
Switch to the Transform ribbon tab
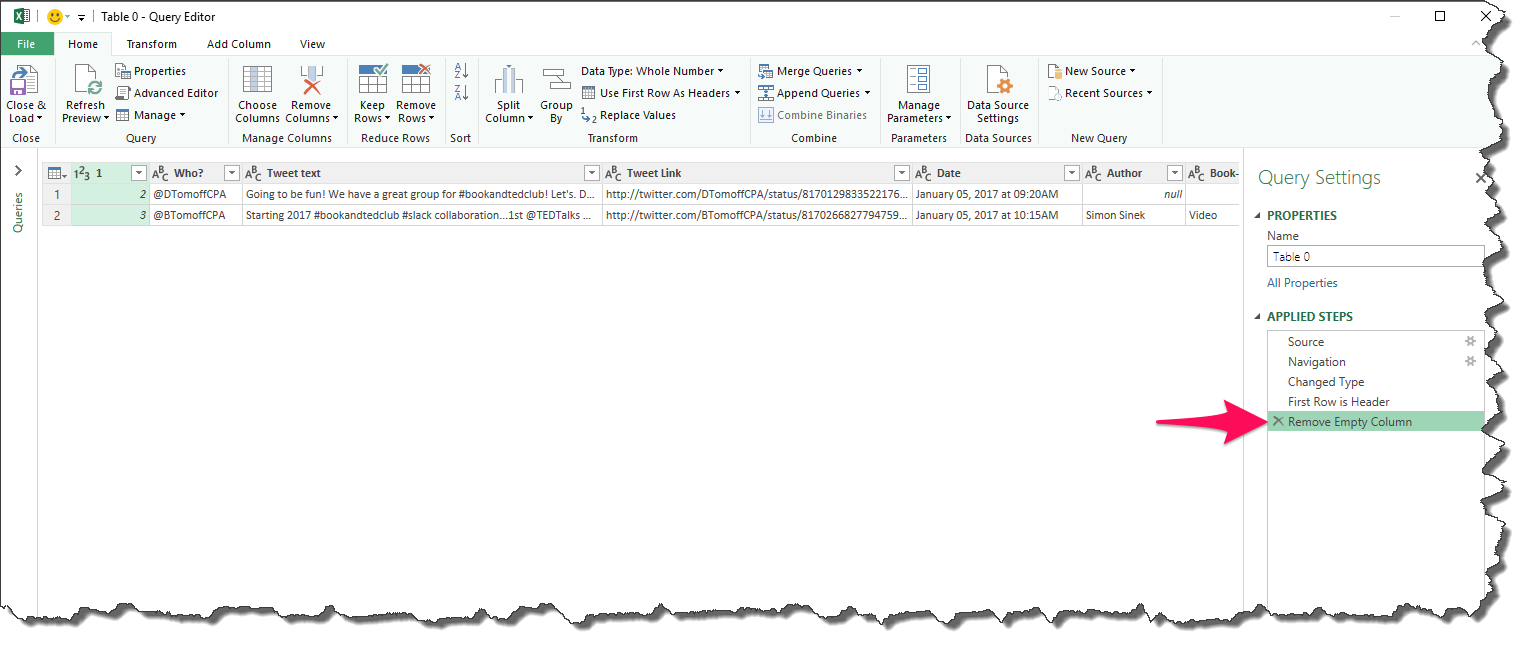tap(151, 44)
